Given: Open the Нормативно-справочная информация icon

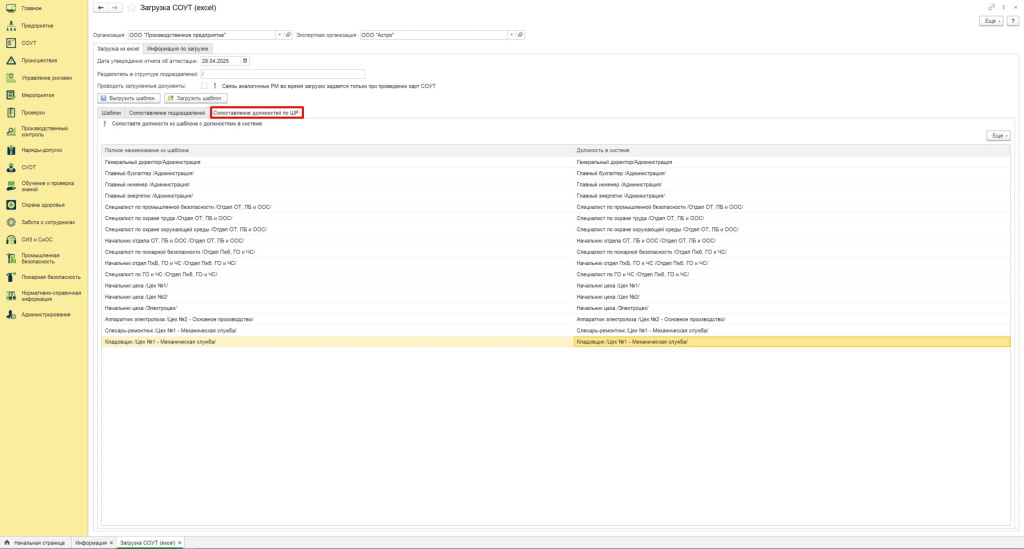Looking at the screenshot, I should pyautogui.click(x=11, y=296).
